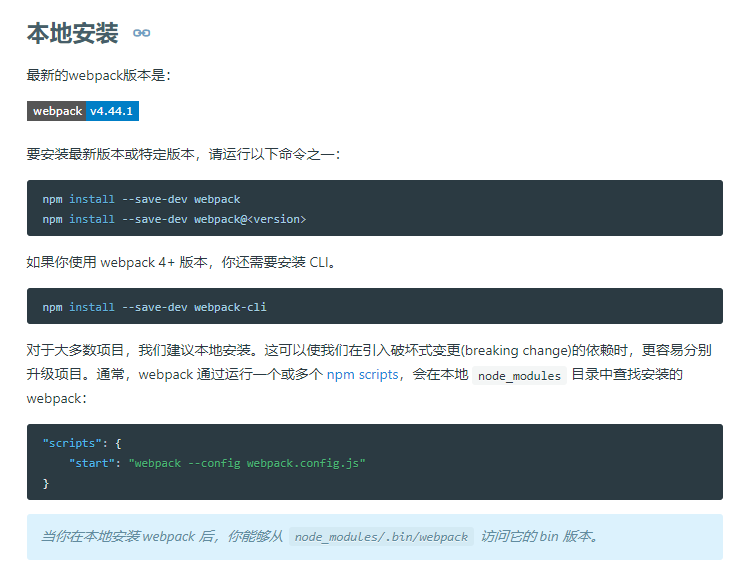The height and width of the screenshot is (567, 734).
Task: Click inline code node_modules/.bin/webpack
Action: click(x=382, y=537)
